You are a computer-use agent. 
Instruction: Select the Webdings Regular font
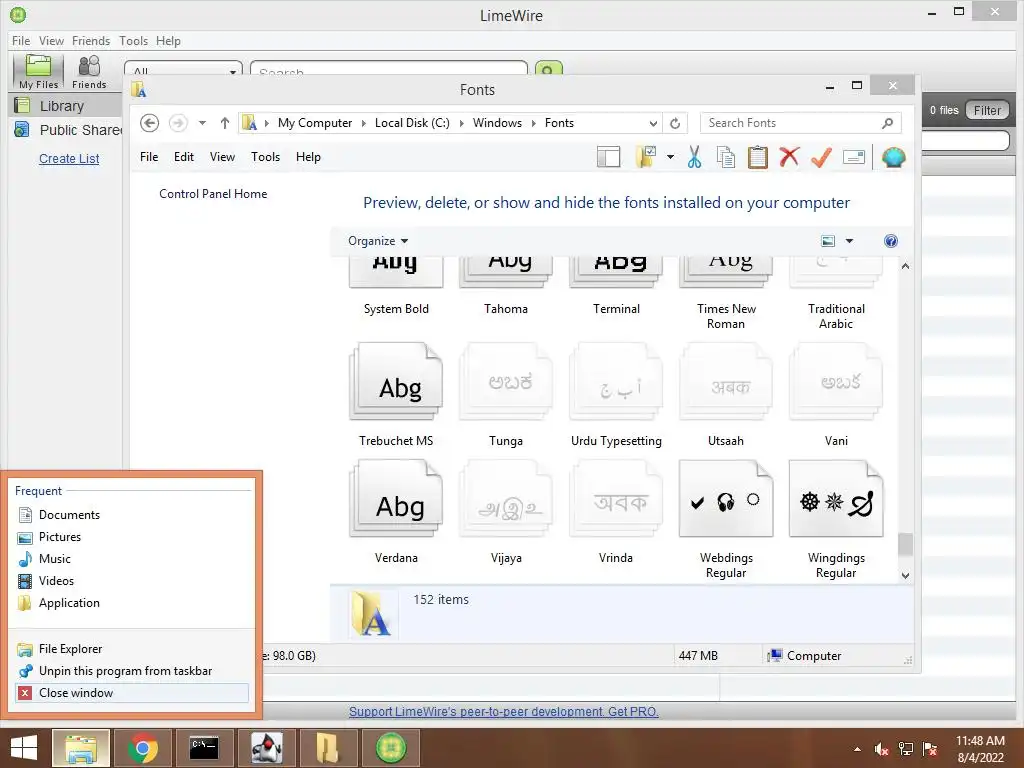pyautogui.click(x=726, y=520)
